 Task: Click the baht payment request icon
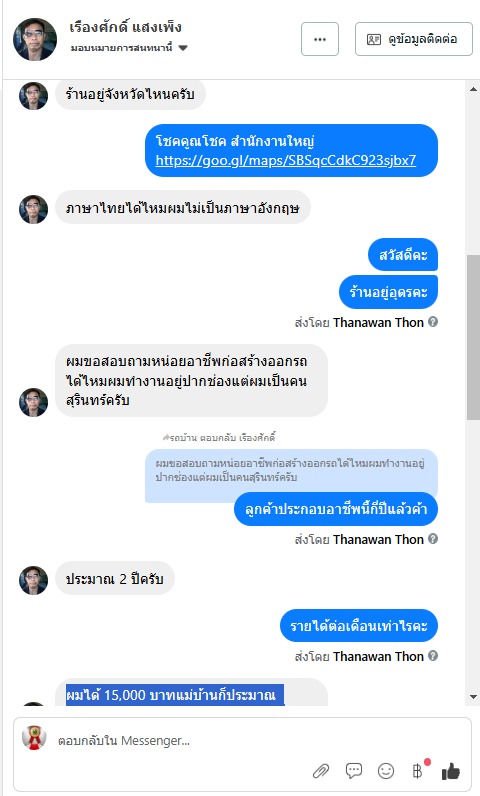pyautogui.click(x=418, y=771)
